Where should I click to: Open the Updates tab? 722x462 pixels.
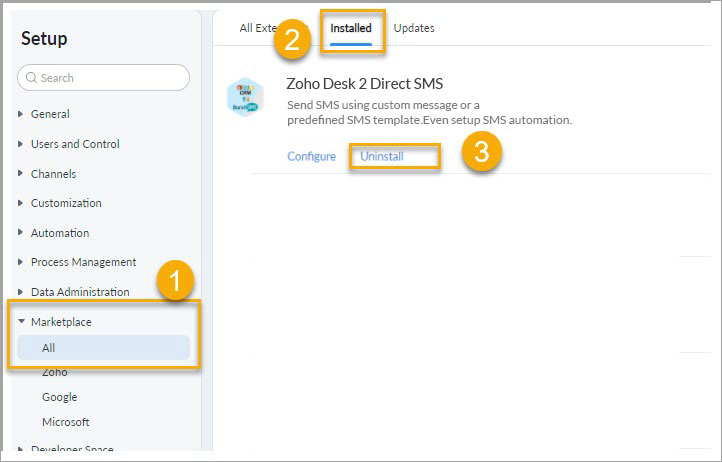tap(414, 28)
